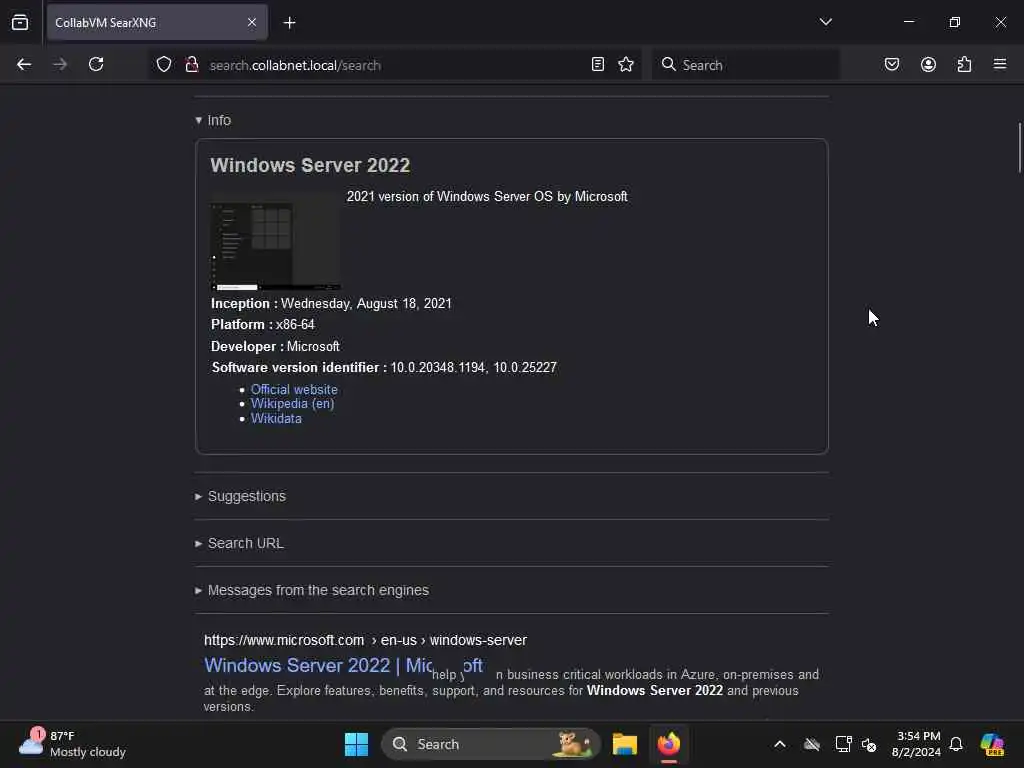
Task: Close the CollabVM SearXNG tab
Action: (252, 22)
